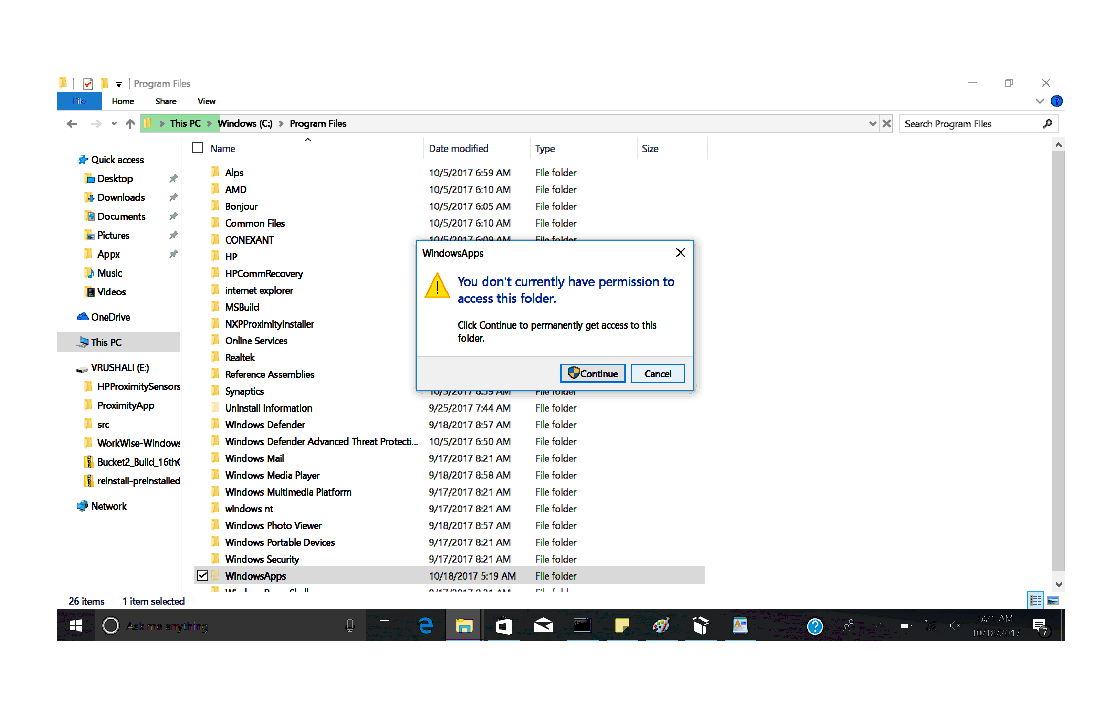The width and height of the screenshot is (1120, 710).
Task: Open recent locations dropdown
Action: coord(114,124)
